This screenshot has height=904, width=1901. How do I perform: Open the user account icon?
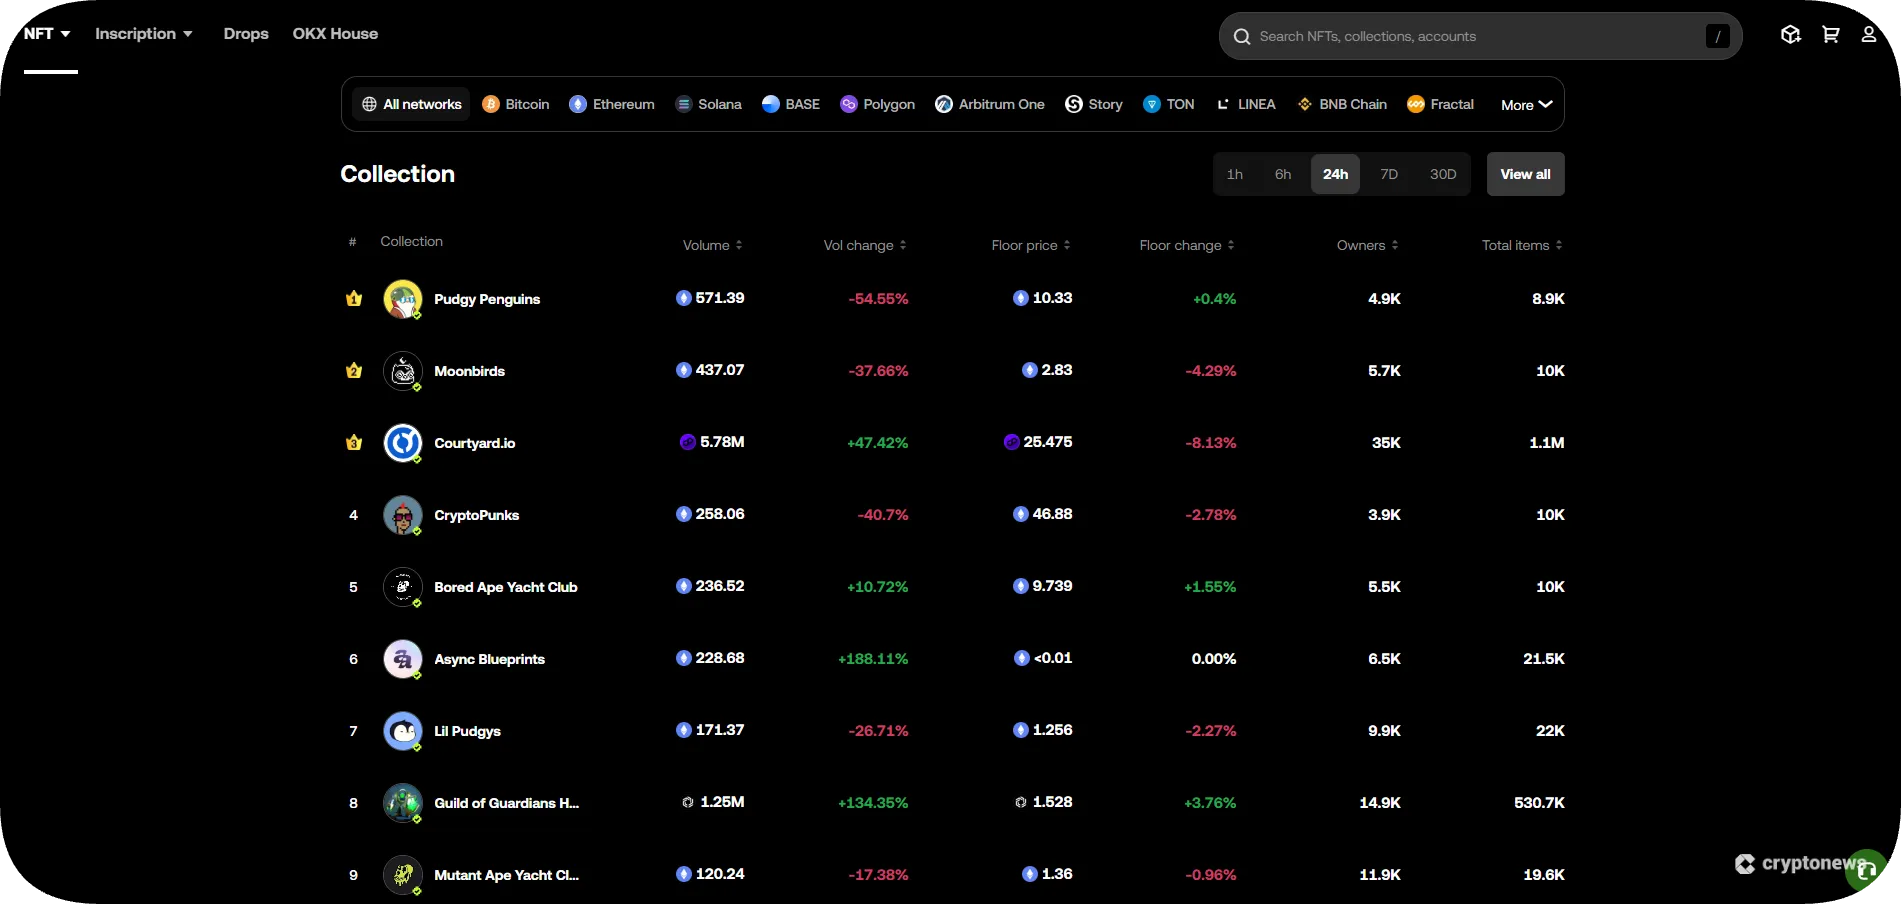pyautogui.click(x=1868, y=34)
